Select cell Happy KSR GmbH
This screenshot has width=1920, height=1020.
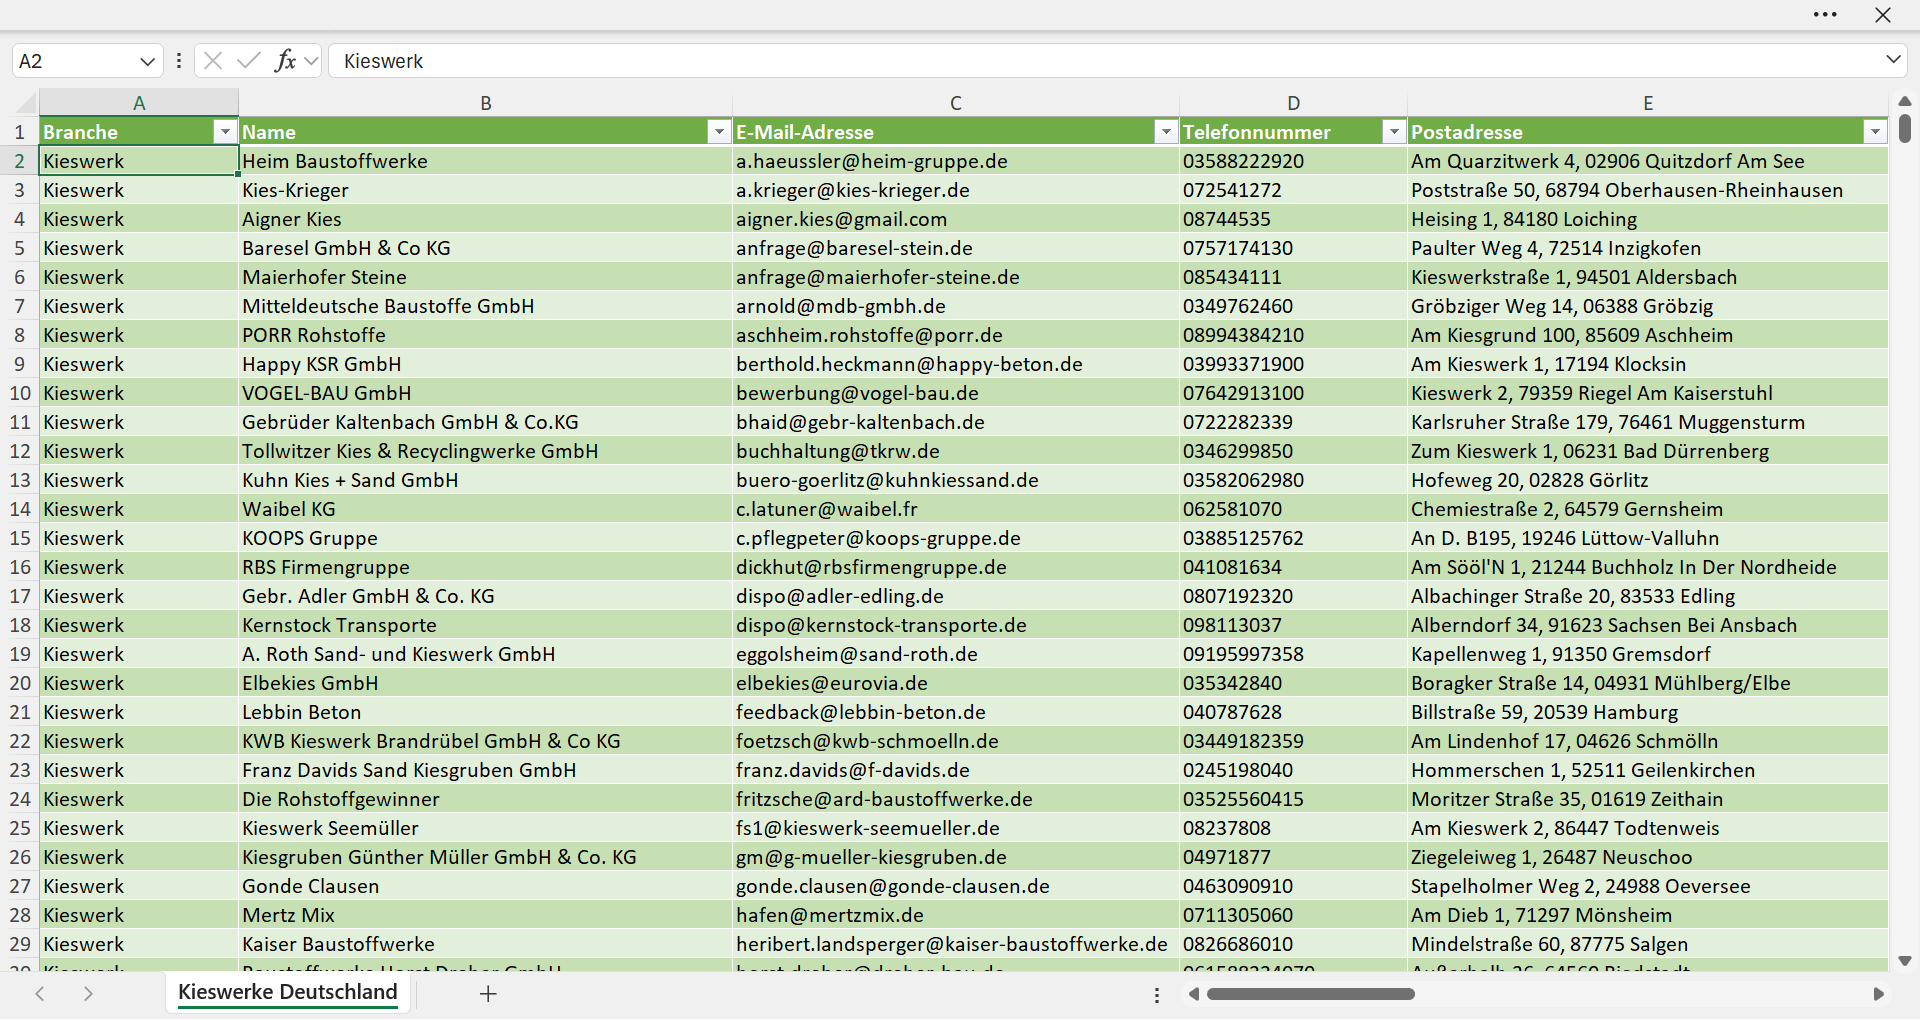pos(486,364)
